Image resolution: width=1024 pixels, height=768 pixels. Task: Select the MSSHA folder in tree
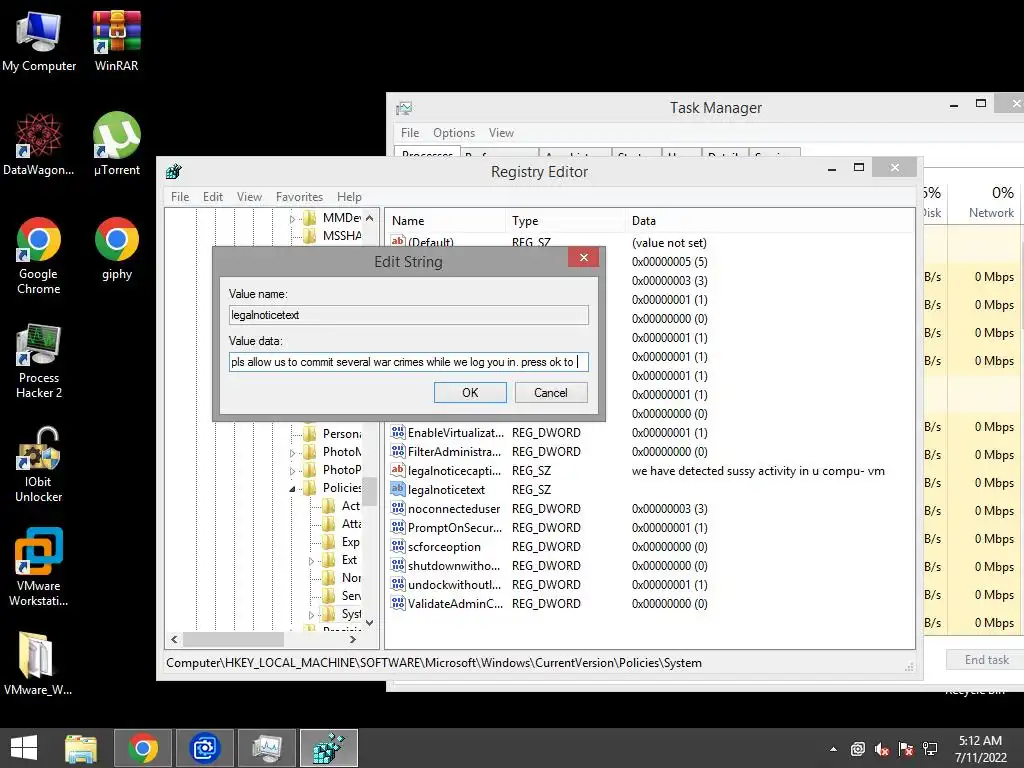(333, 236)
